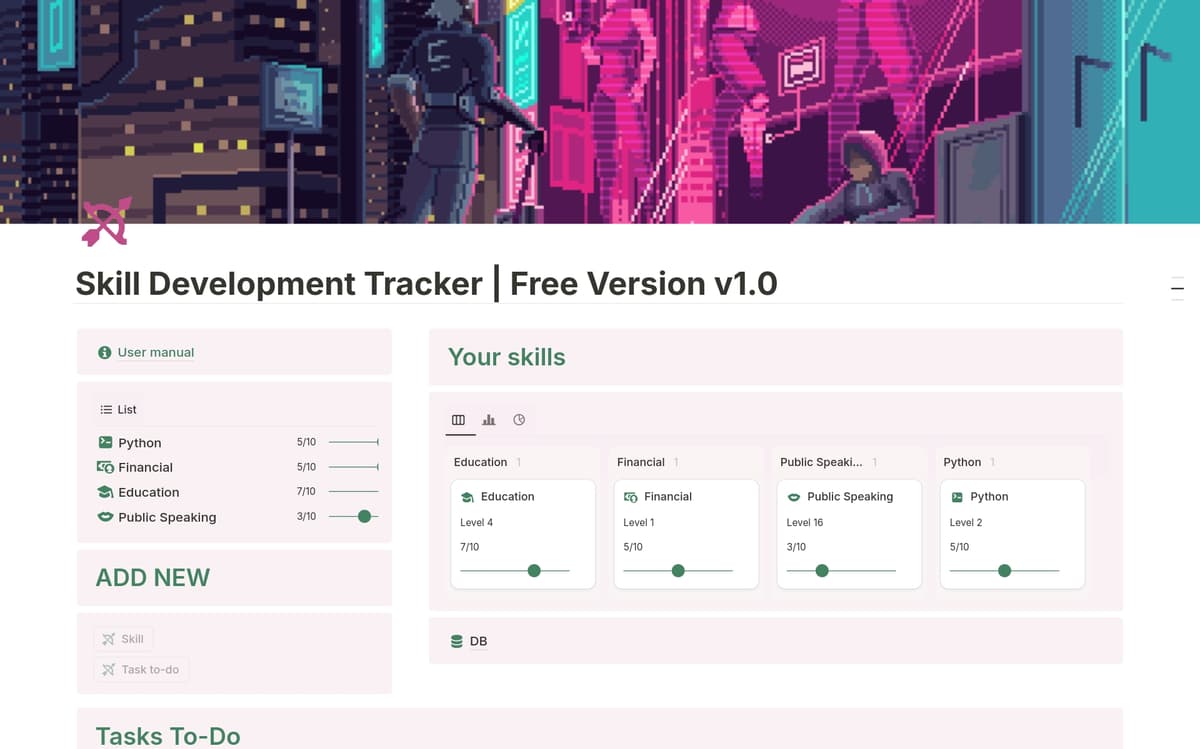This screenshot has width=1200, height=749.
Task: Switch to the bar chart view tab
Action: click(488, 420)
